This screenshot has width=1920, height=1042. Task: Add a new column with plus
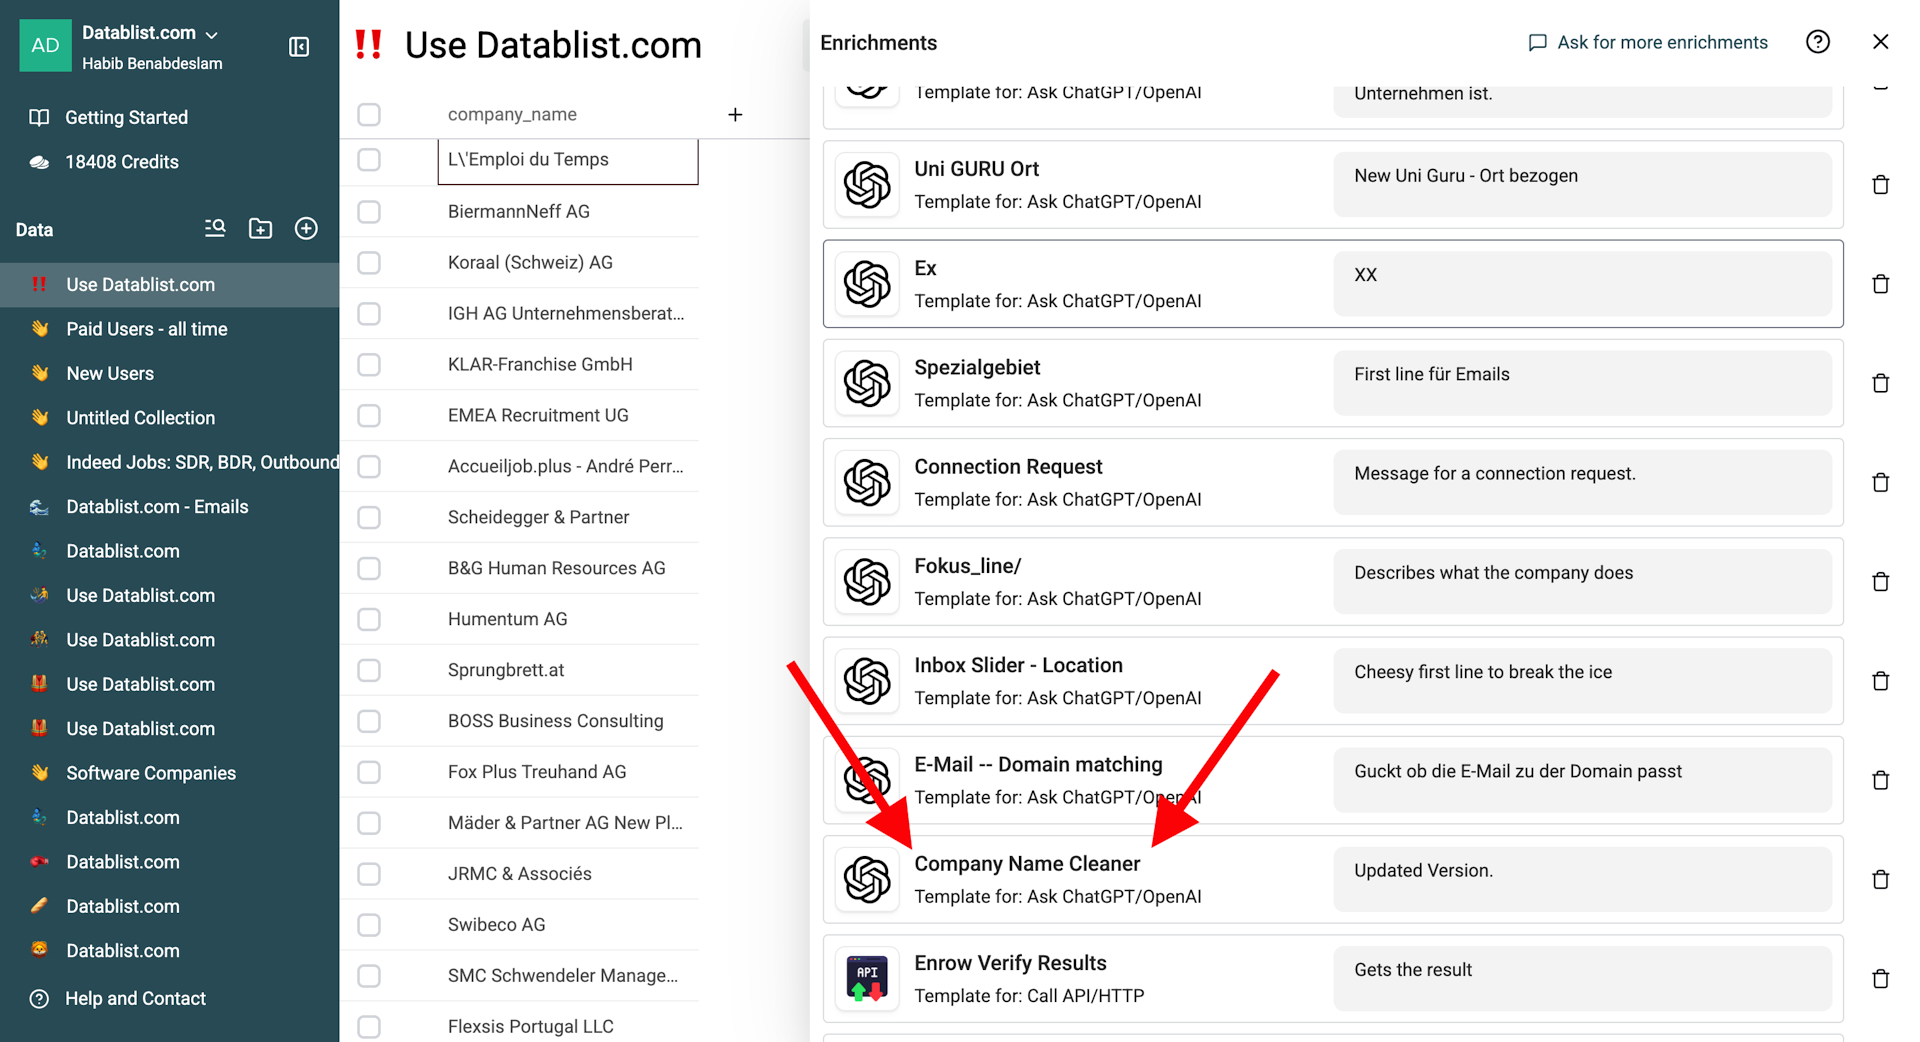(735, 115)
